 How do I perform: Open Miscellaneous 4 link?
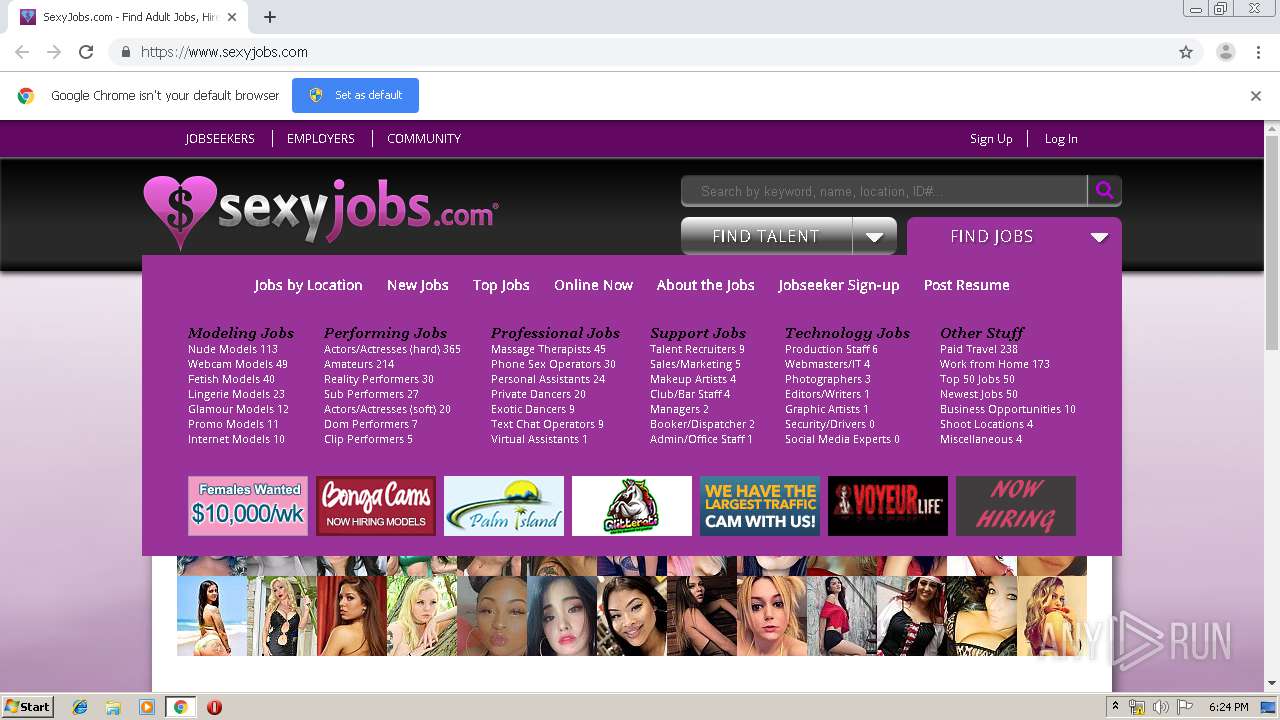click(x=981, y=439)
